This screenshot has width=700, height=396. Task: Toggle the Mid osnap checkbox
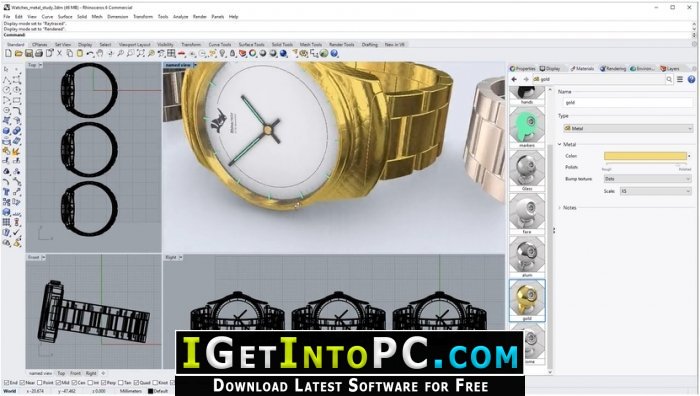59,383
